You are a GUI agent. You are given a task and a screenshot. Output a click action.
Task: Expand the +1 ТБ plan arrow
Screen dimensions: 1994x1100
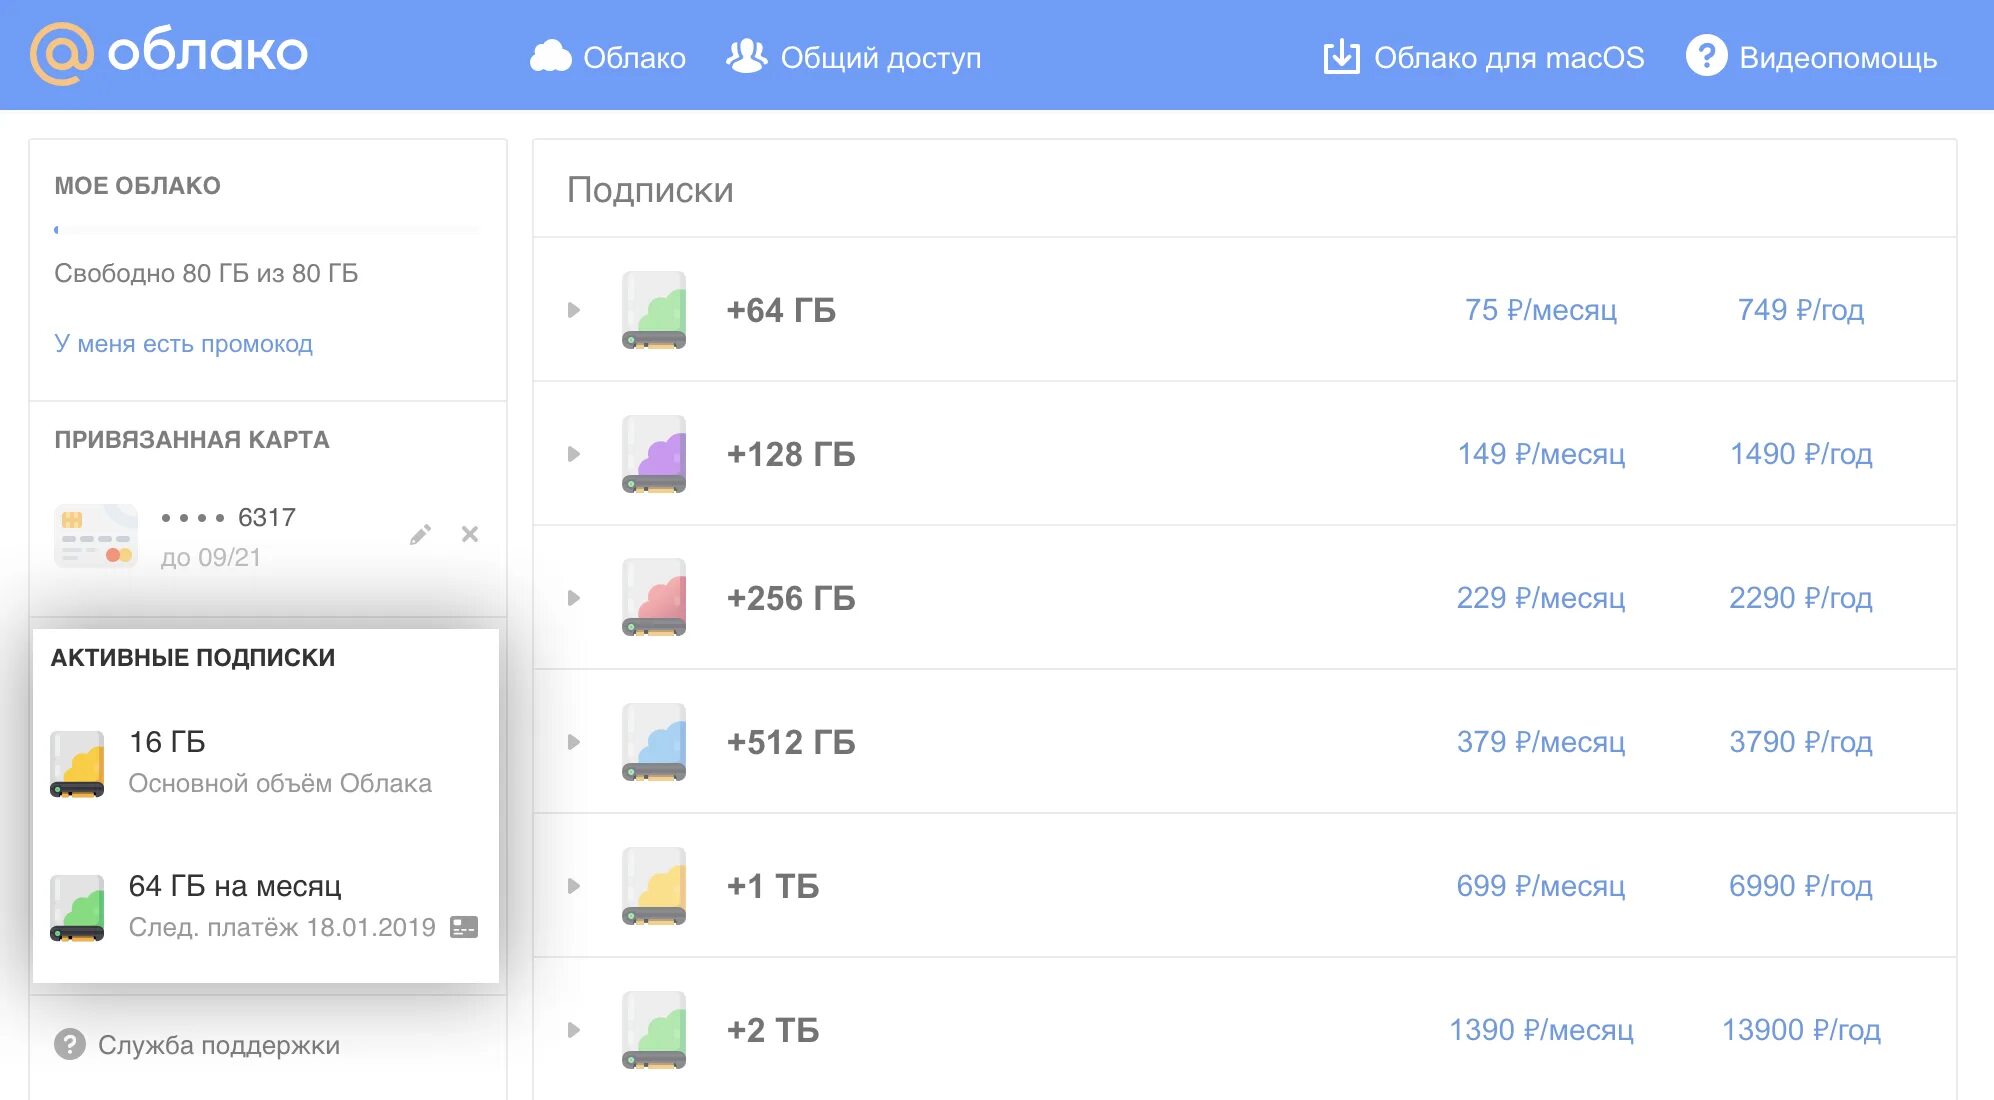[x=574, y=886]
